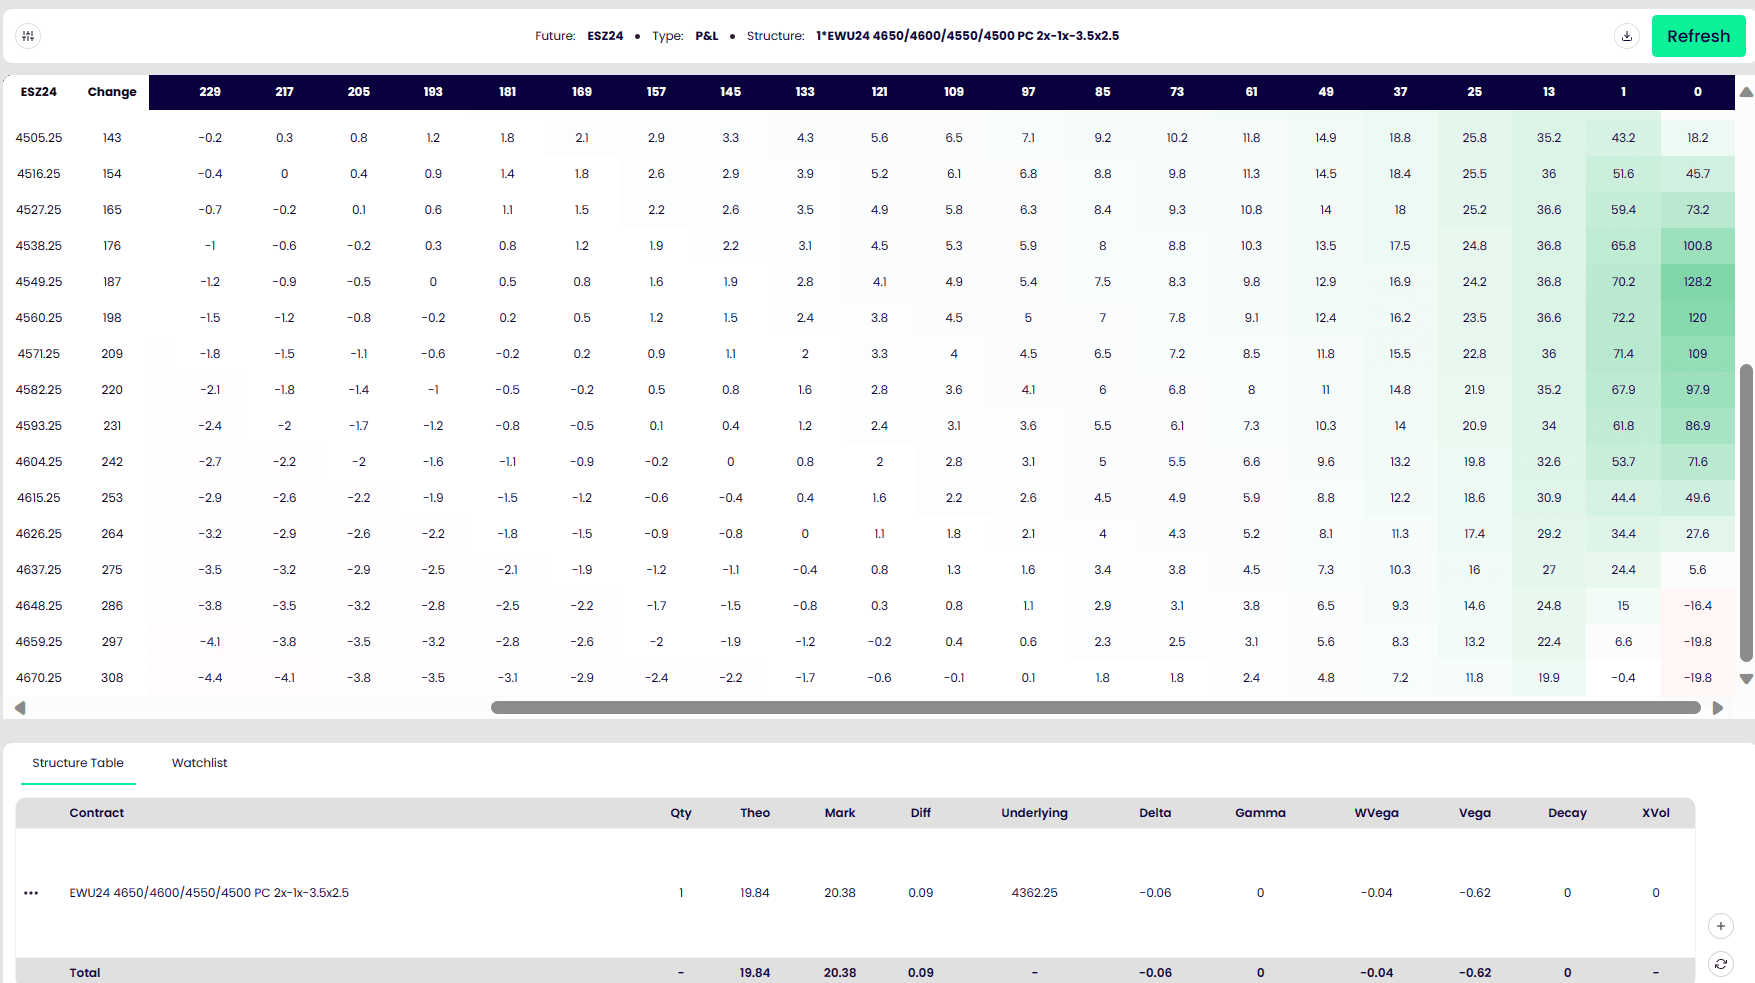Click the EWU24 4650/4600/4550/4500 contract name
The image size is (1755, 983).
coord(209,893)
